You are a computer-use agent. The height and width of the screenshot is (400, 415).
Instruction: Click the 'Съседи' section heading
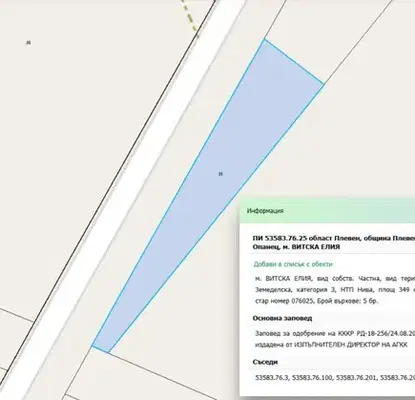point(265,362)
